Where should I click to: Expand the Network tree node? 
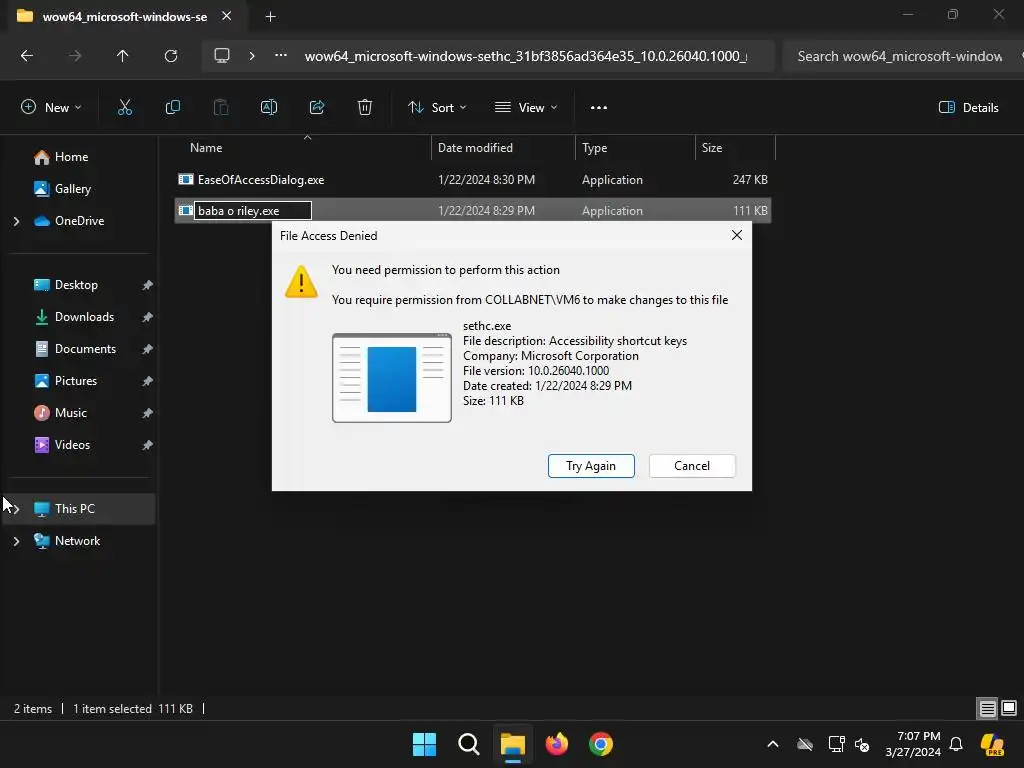coord(16,541)
